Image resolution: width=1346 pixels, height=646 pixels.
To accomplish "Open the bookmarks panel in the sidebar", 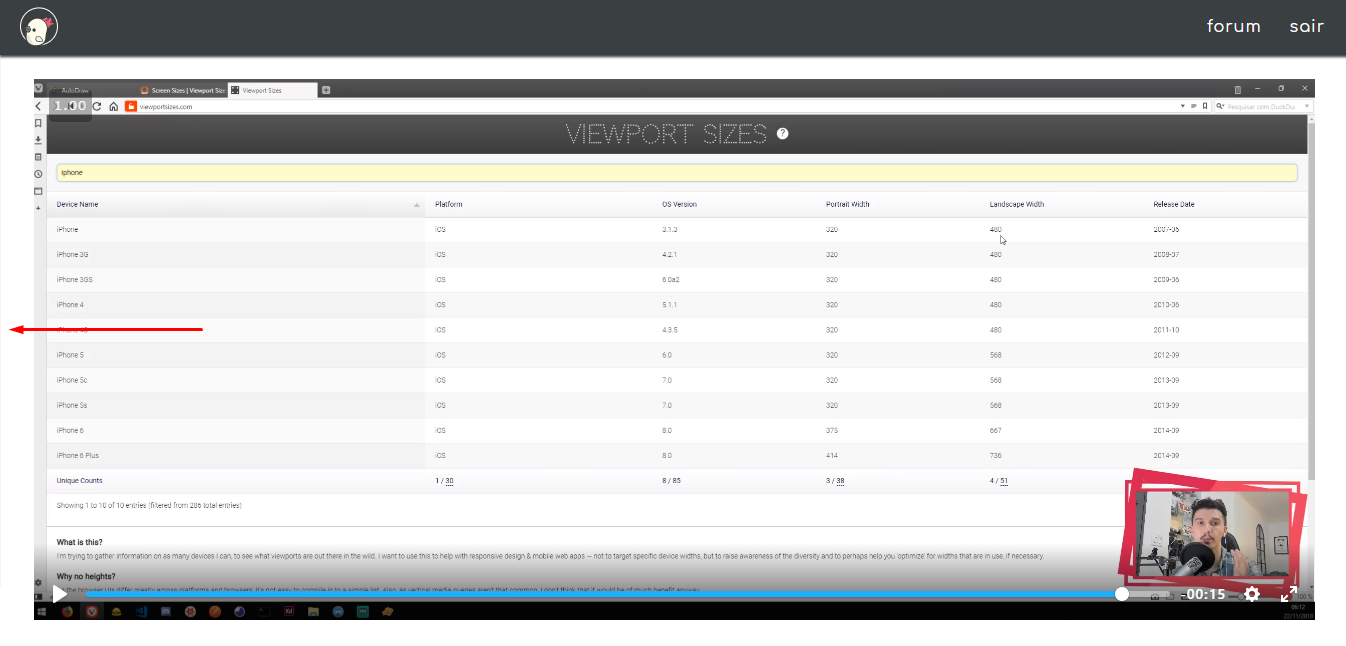I will (x=38, y=123).
